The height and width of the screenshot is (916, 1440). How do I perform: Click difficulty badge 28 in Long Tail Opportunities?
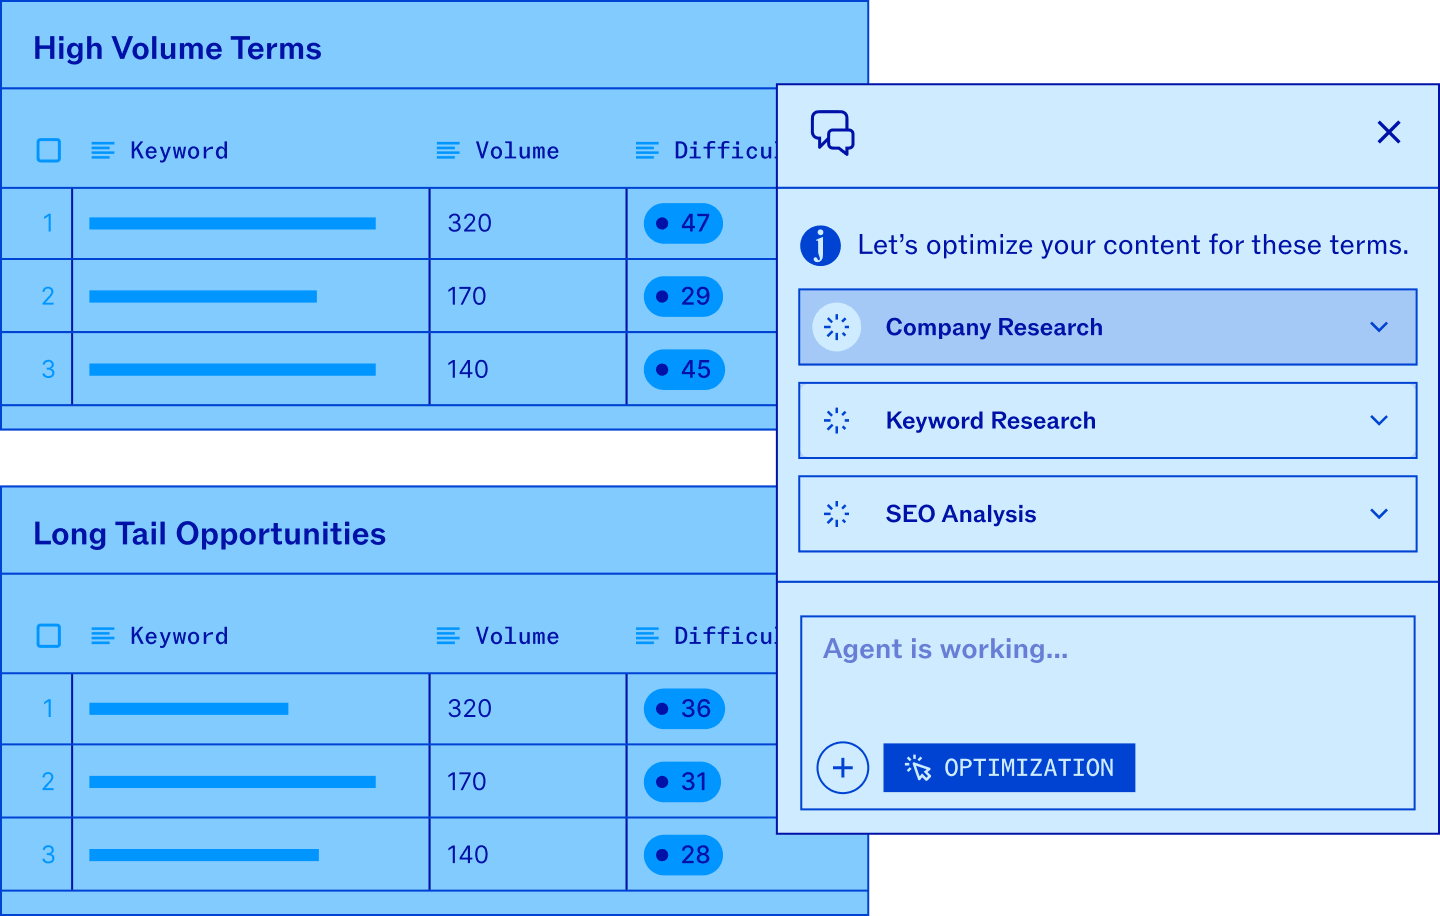683,855
